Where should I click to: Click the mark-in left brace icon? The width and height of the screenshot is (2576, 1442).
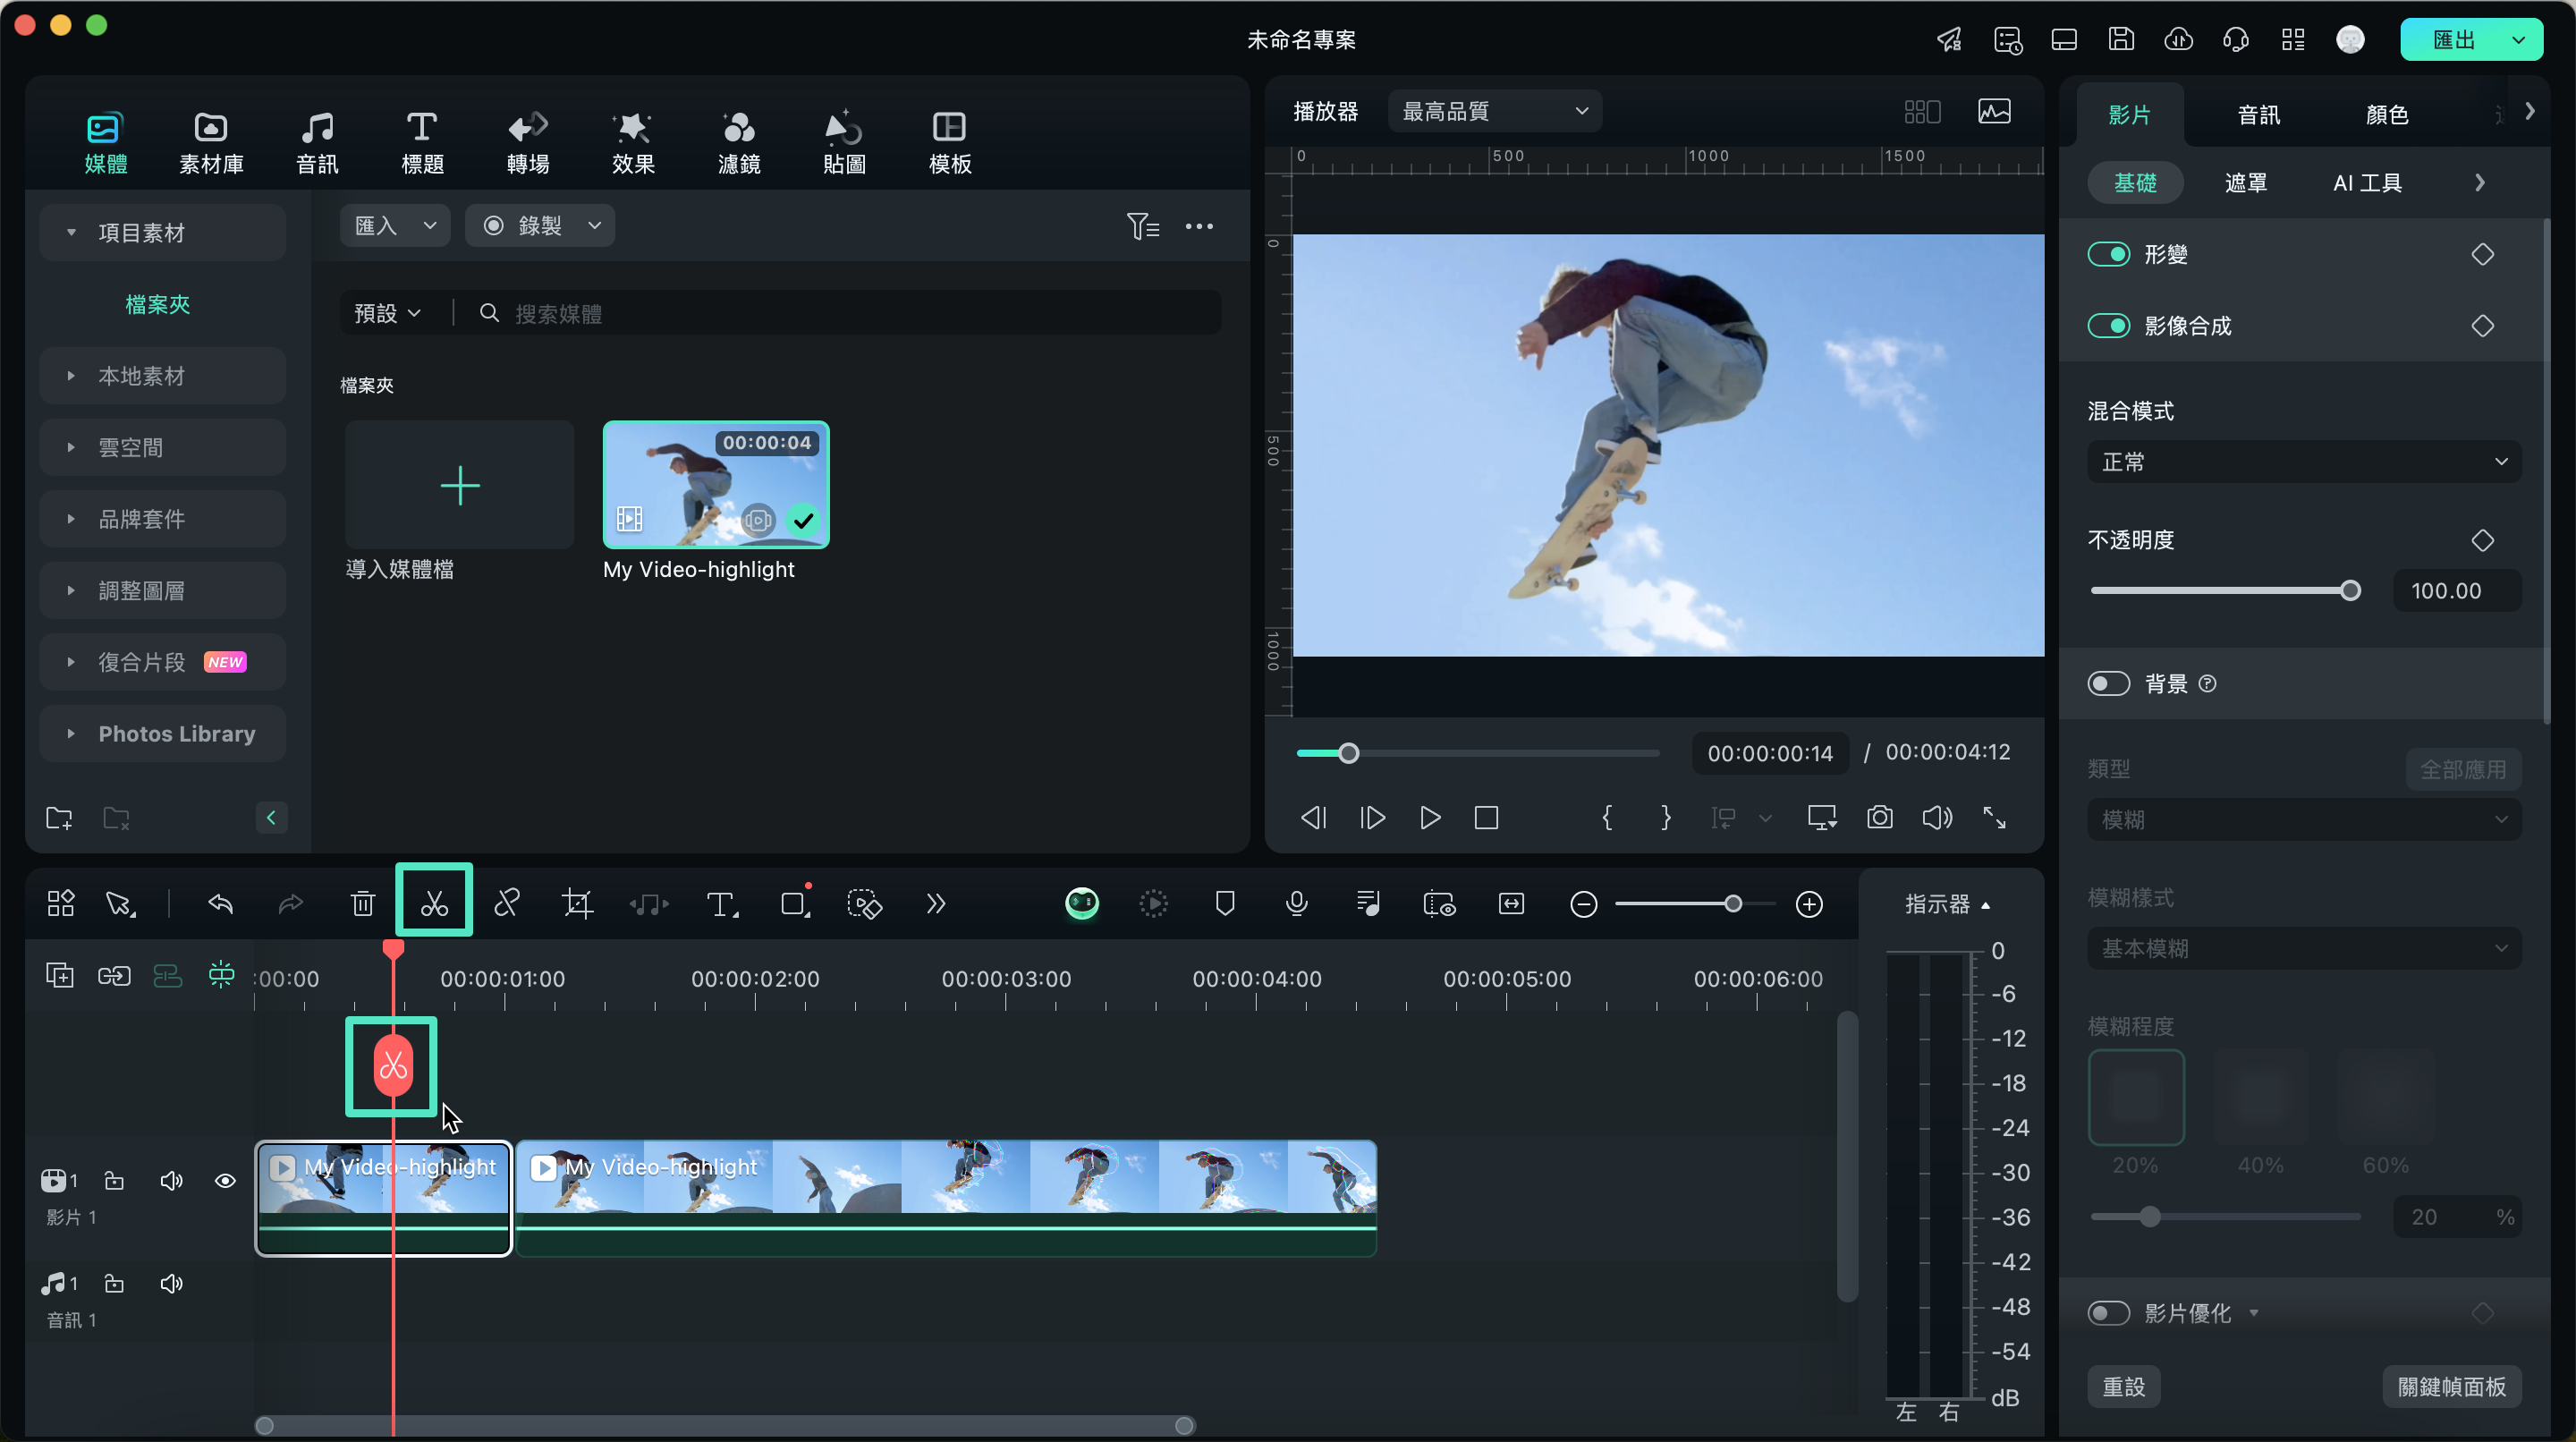tap(1607, 817)
